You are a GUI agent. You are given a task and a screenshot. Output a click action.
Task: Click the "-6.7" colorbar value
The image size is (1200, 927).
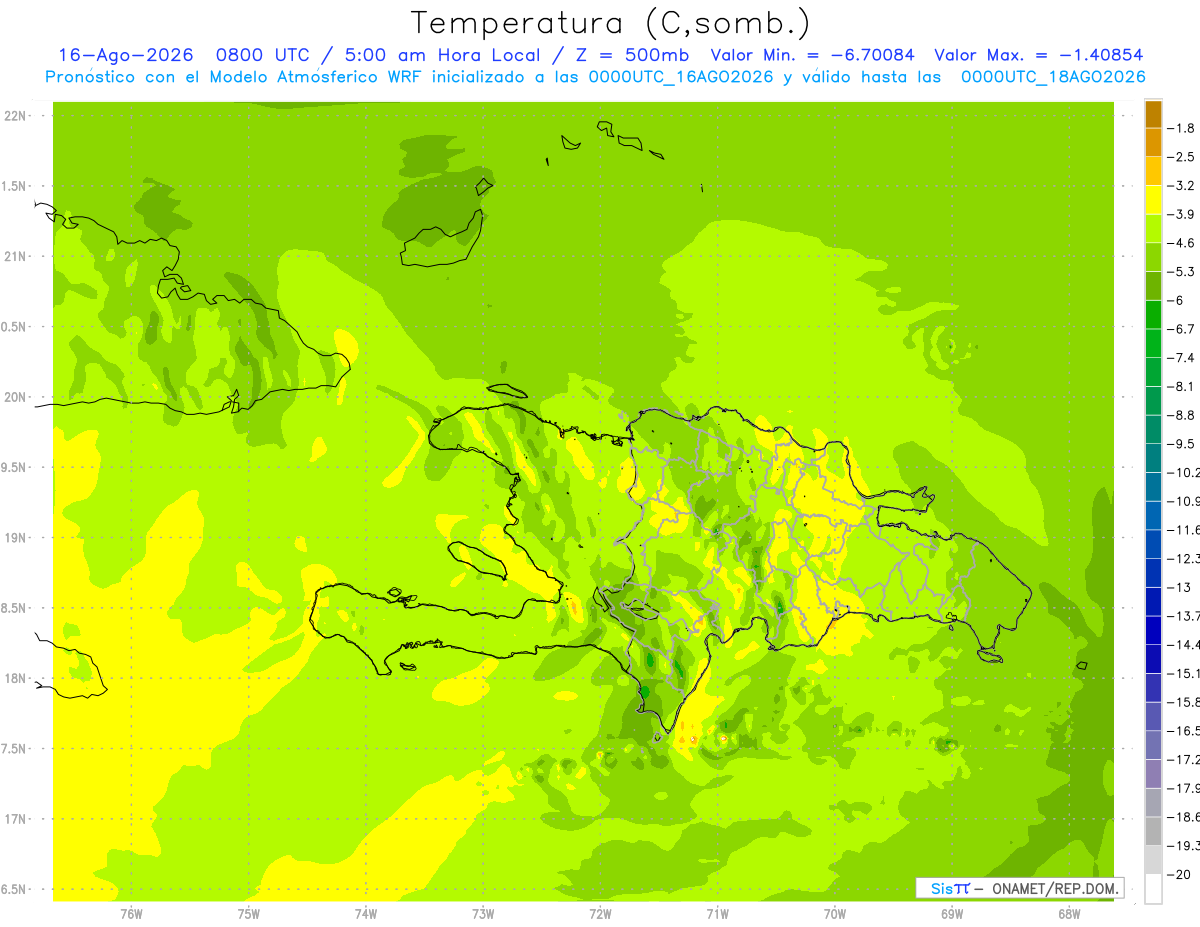(1181, 329)
